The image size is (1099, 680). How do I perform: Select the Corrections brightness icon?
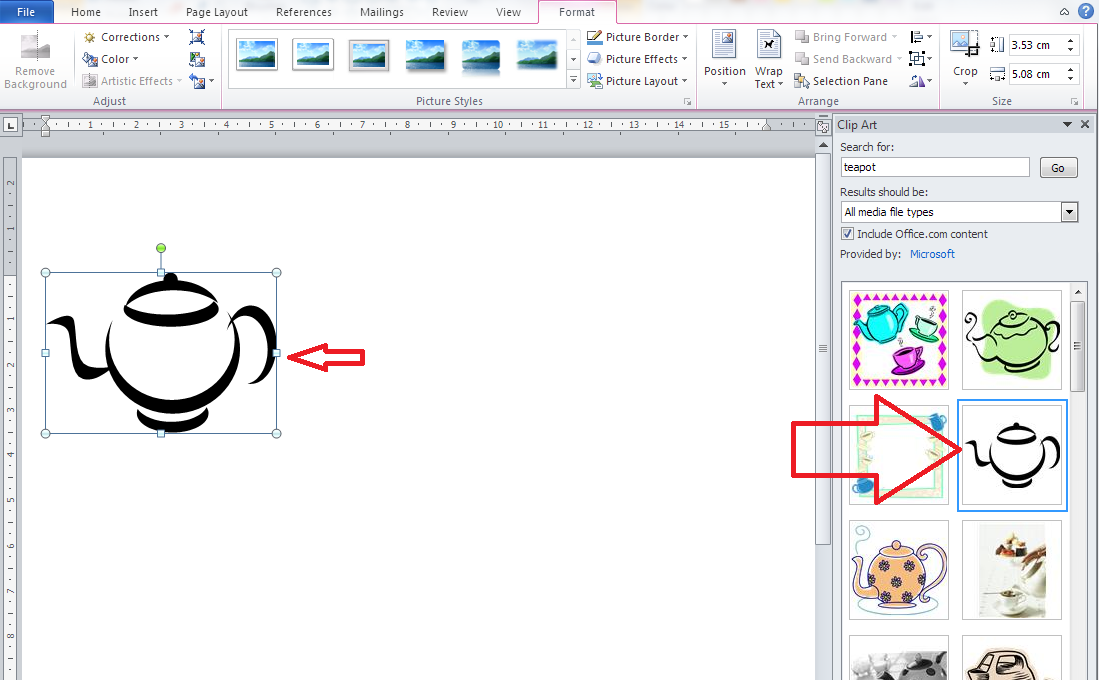[89, 36]
